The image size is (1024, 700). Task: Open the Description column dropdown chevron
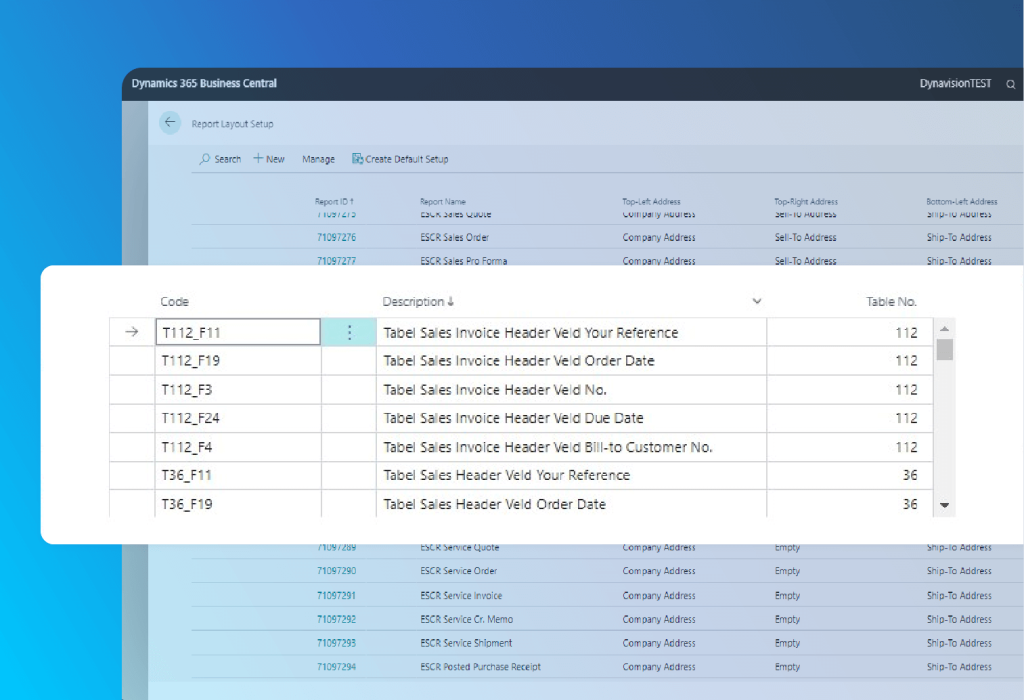click(757, 301)
